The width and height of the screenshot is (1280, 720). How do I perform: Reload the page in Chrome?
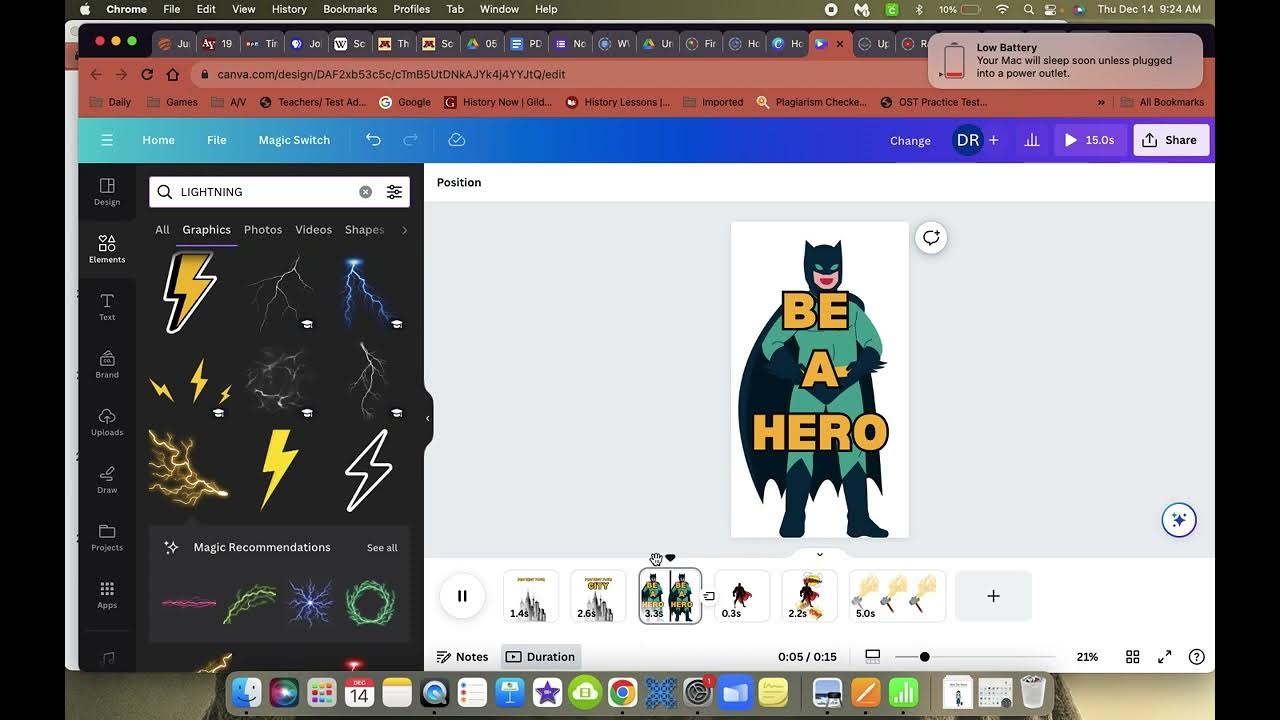coord(147,74)
